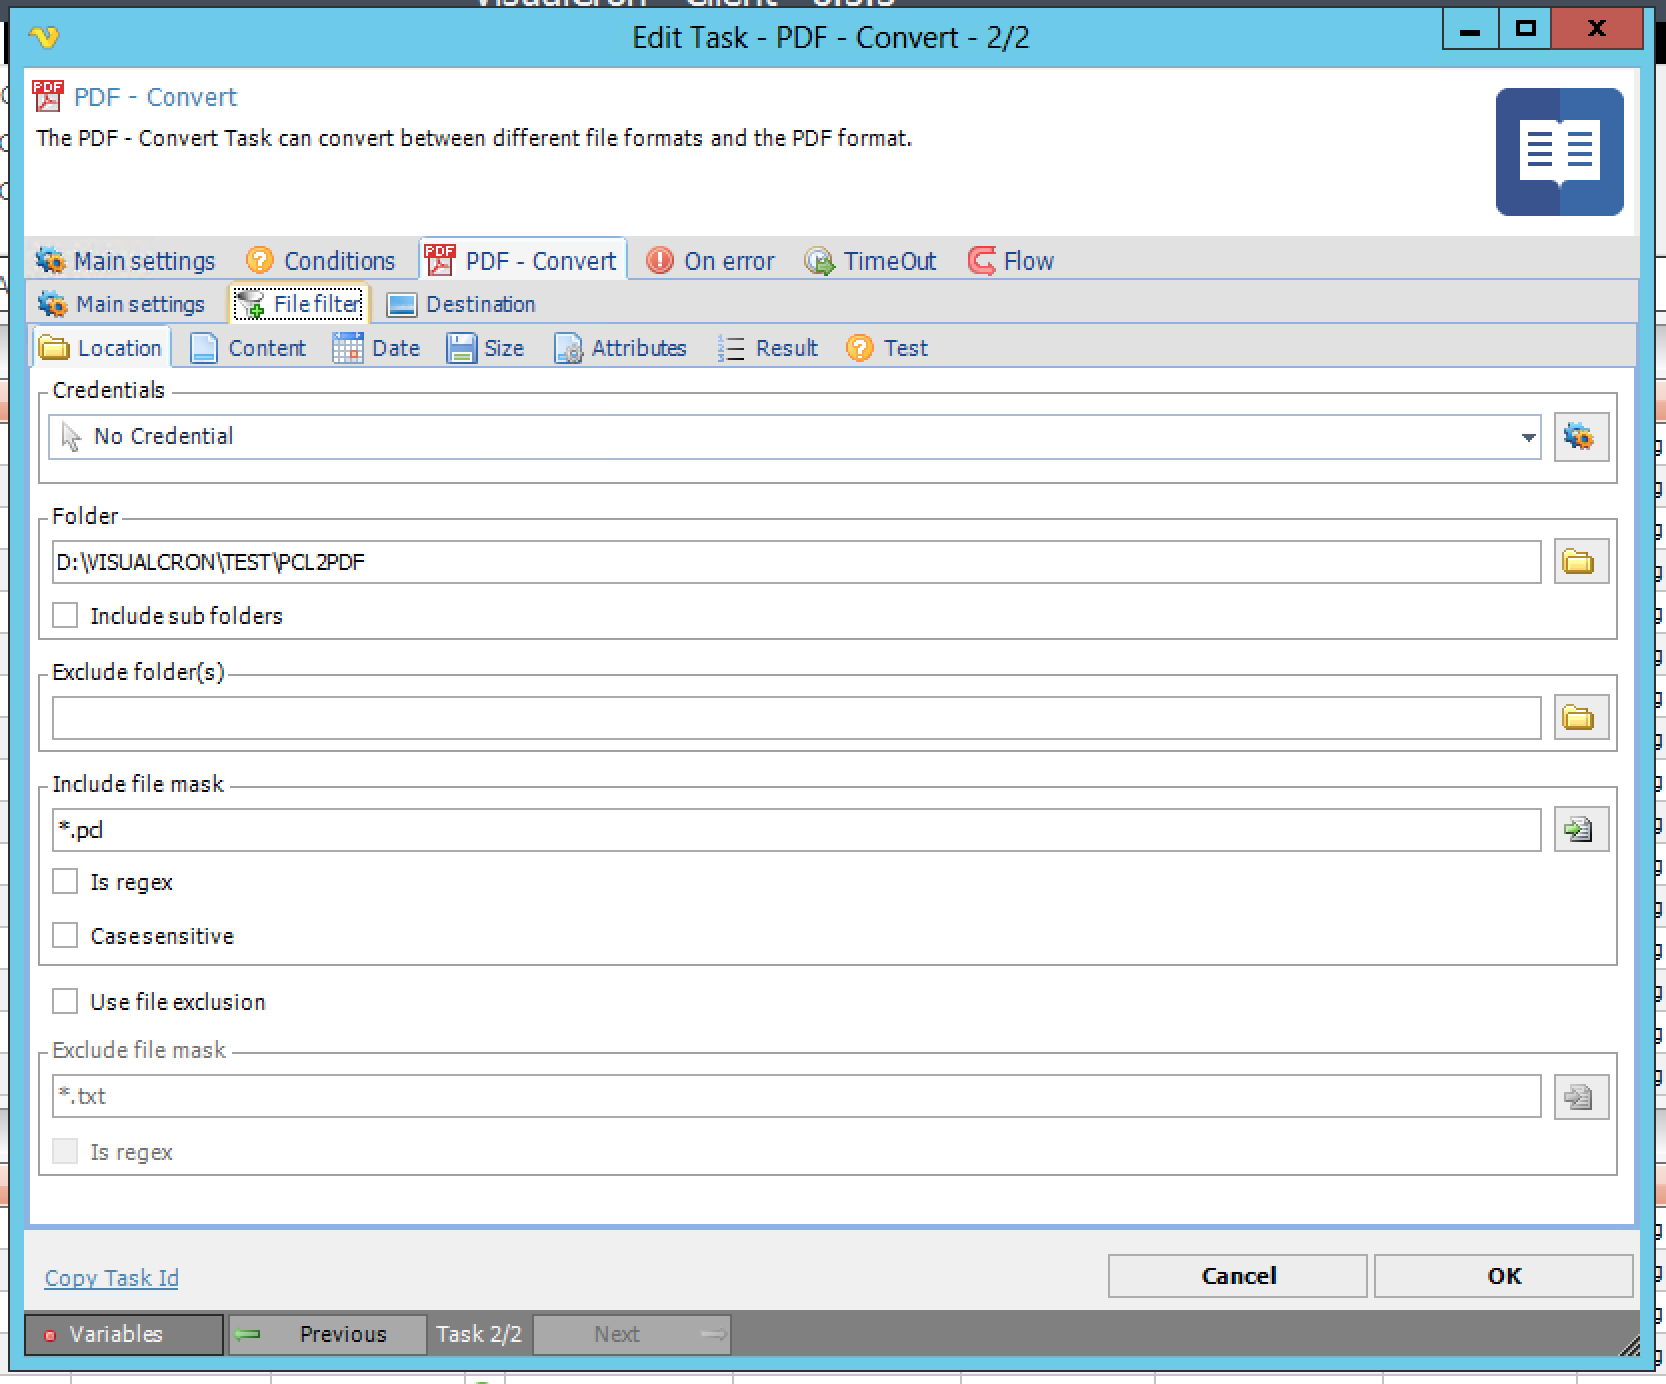Switch to the On error tab

coord(711,261)
